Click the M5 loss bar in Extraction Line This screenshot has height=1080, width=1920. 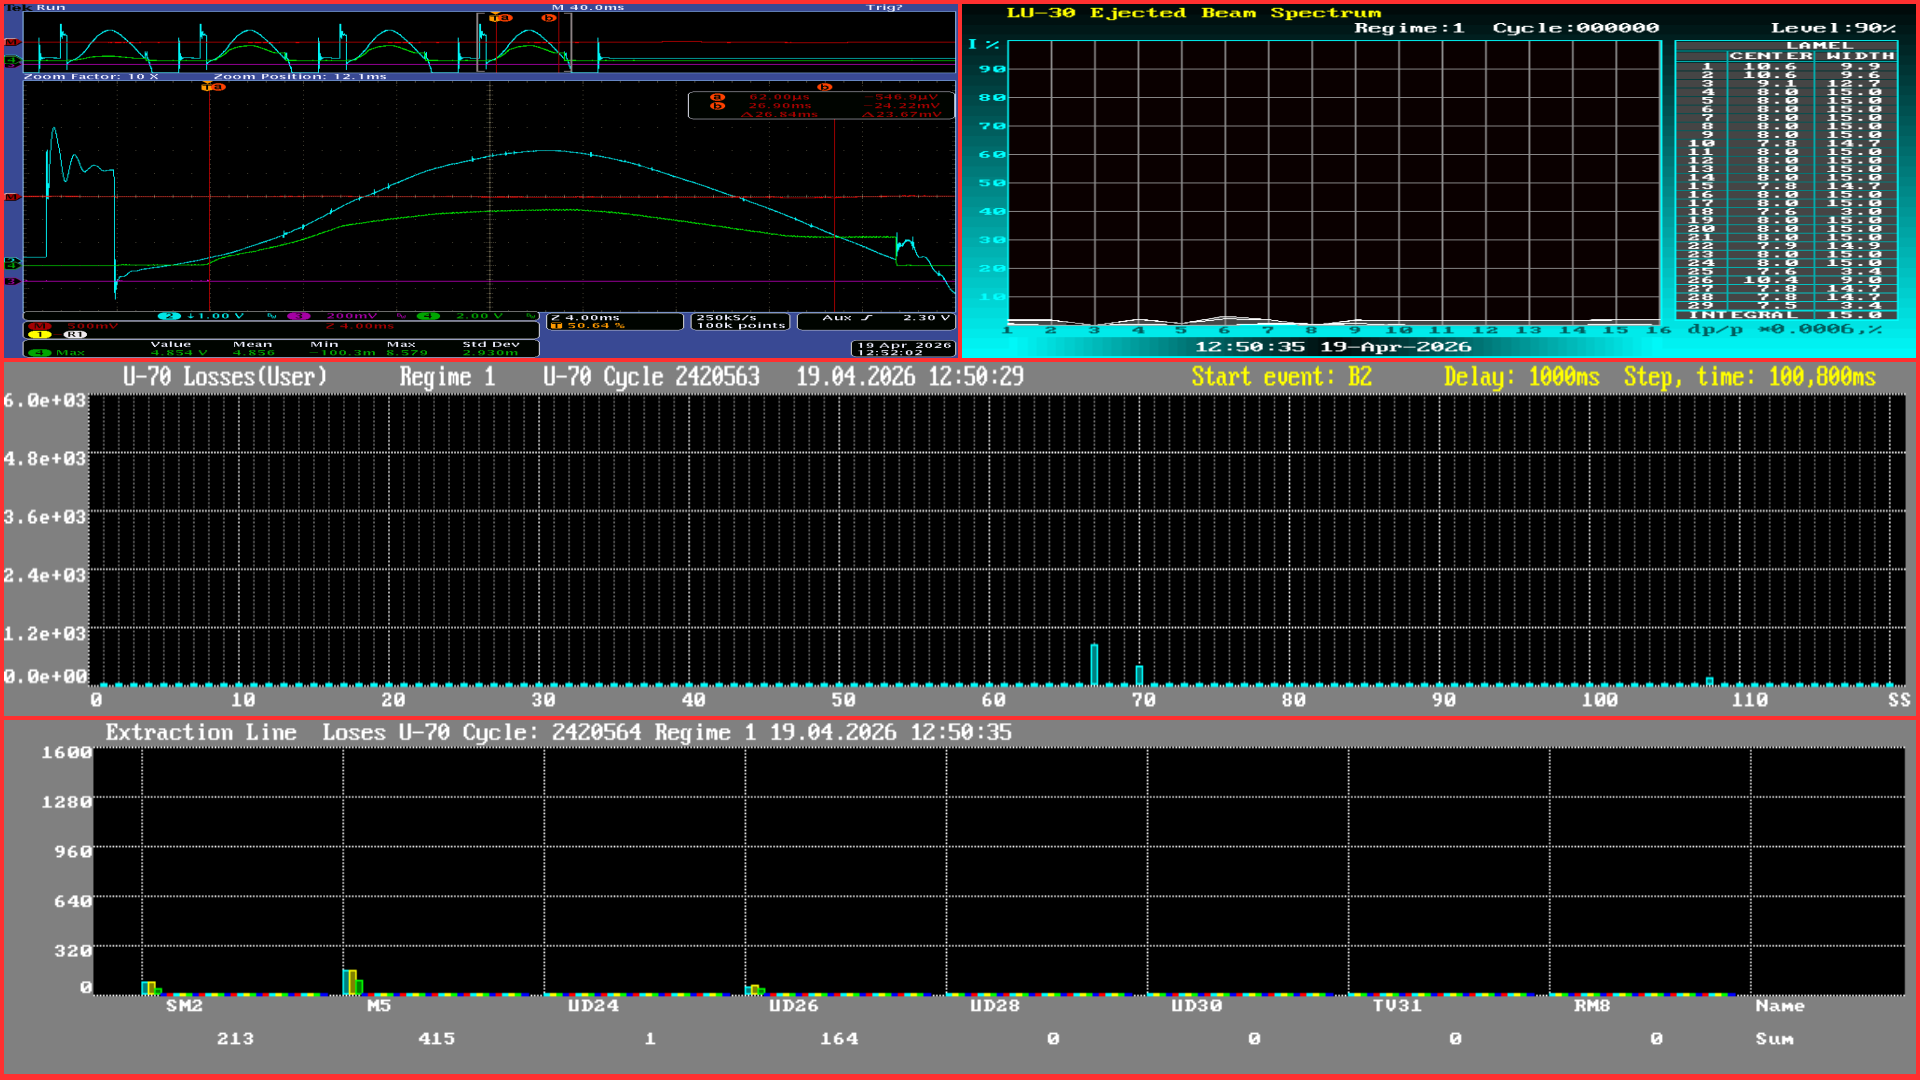click(x=352, y=982)
